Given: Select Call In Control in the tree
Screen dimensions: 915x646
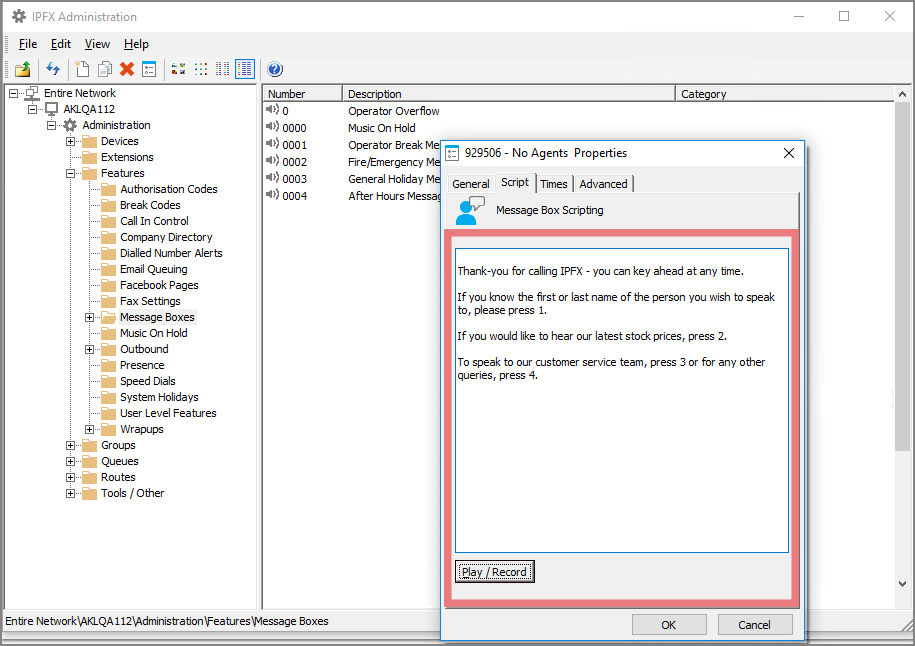Looking at the screenshot, I should [154, 221].
